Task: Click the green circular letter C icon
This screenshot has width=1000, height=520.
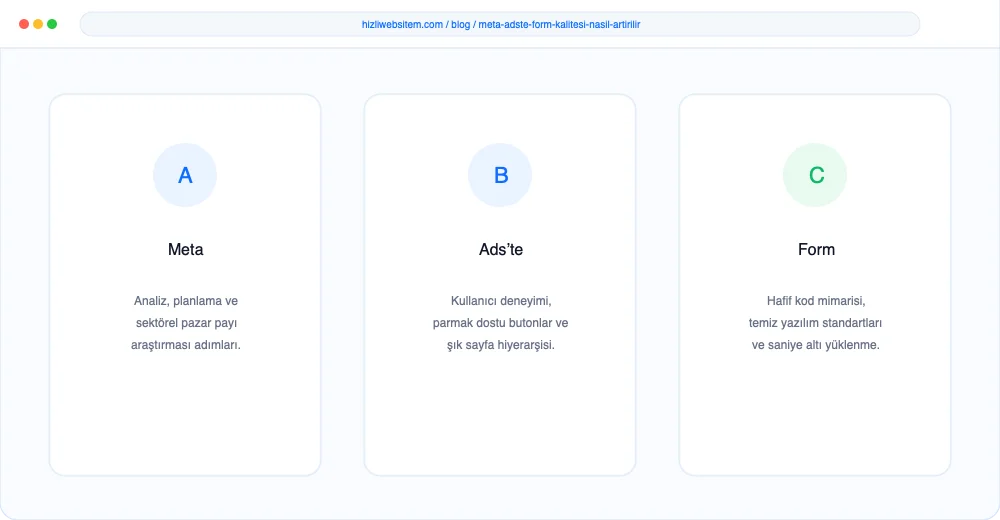Action: 815,175
